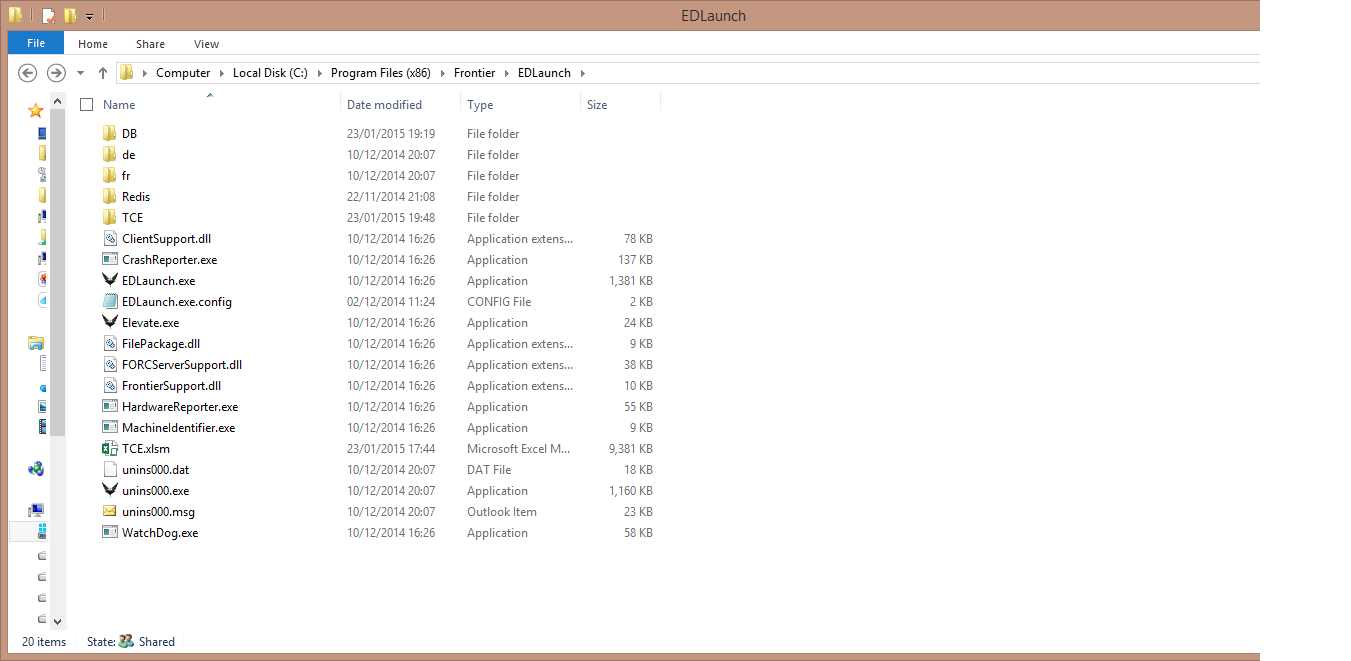Go back with the Back arrow
This screenshot has height=661, width=1351.
(x=28, y=73)
